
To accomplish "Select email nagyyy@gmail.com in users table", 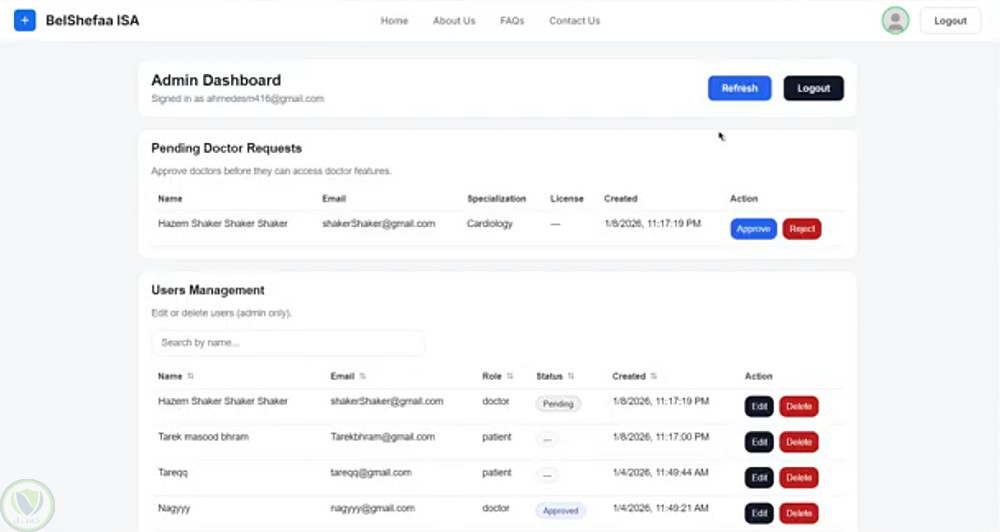I will pyautogui.click(x=372, y=508).
